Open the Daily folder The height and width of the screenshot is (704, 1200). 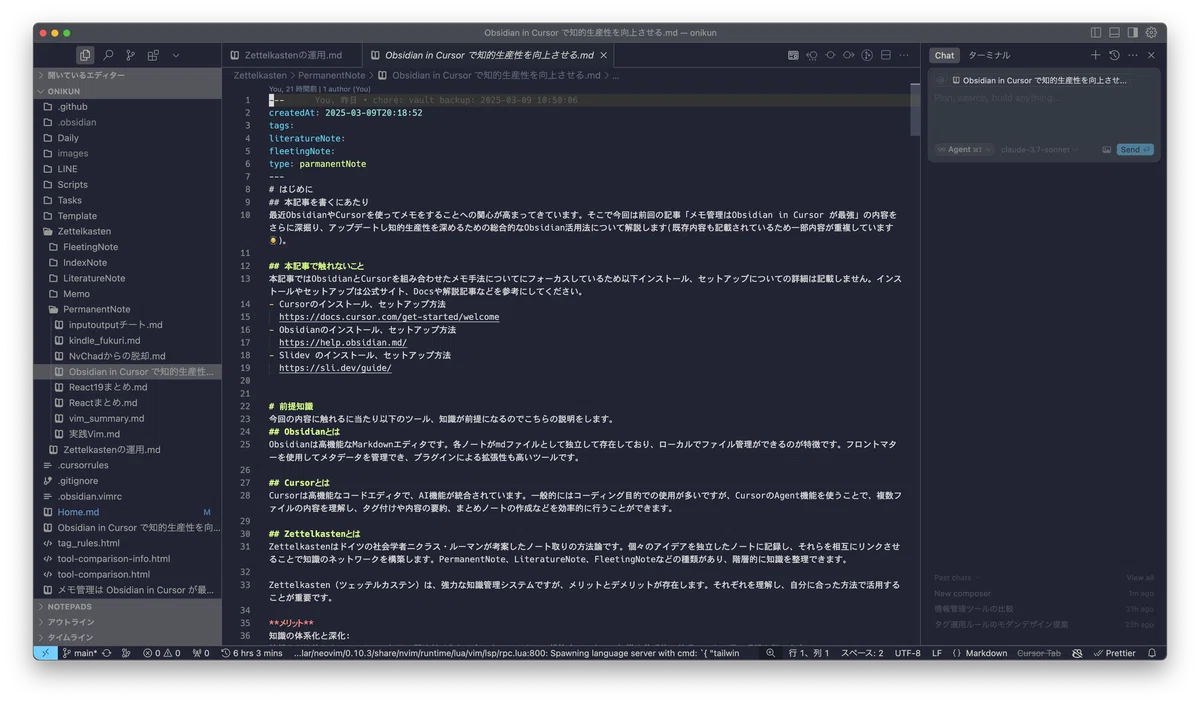point(127,138)
